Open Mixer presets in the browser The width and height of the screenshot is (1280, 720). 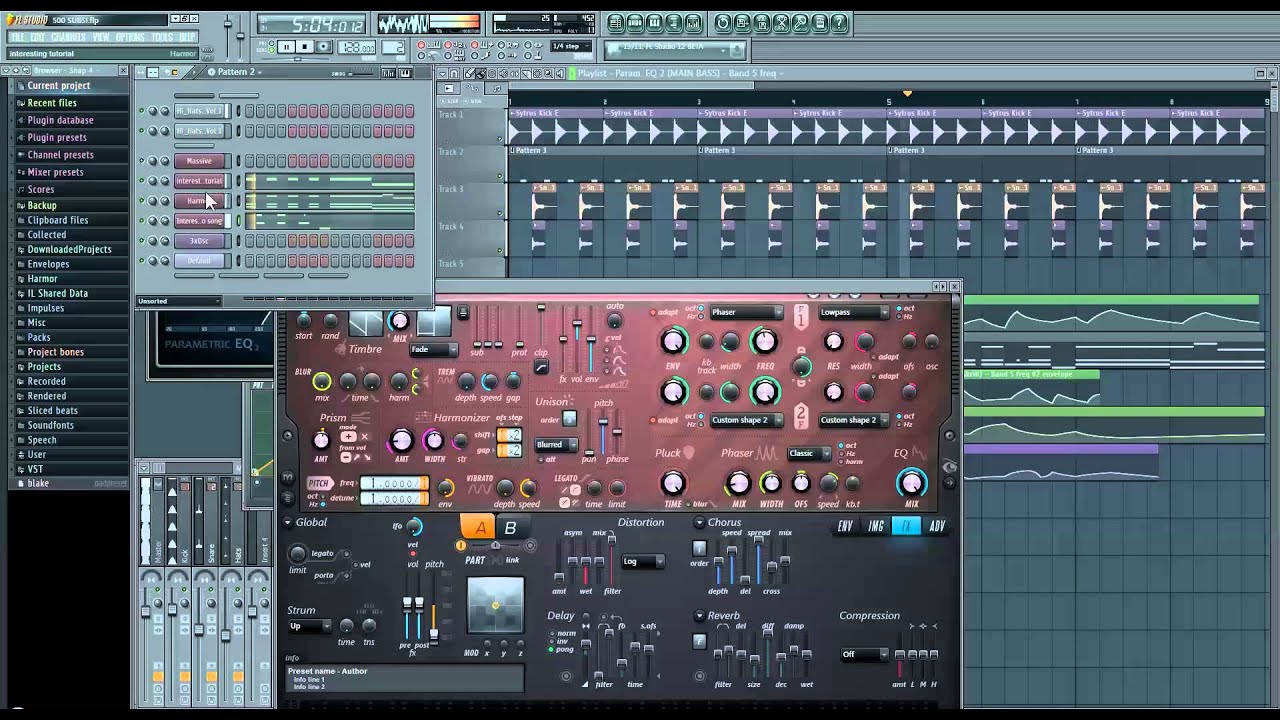pyautogui.click(x=55, y=172)
